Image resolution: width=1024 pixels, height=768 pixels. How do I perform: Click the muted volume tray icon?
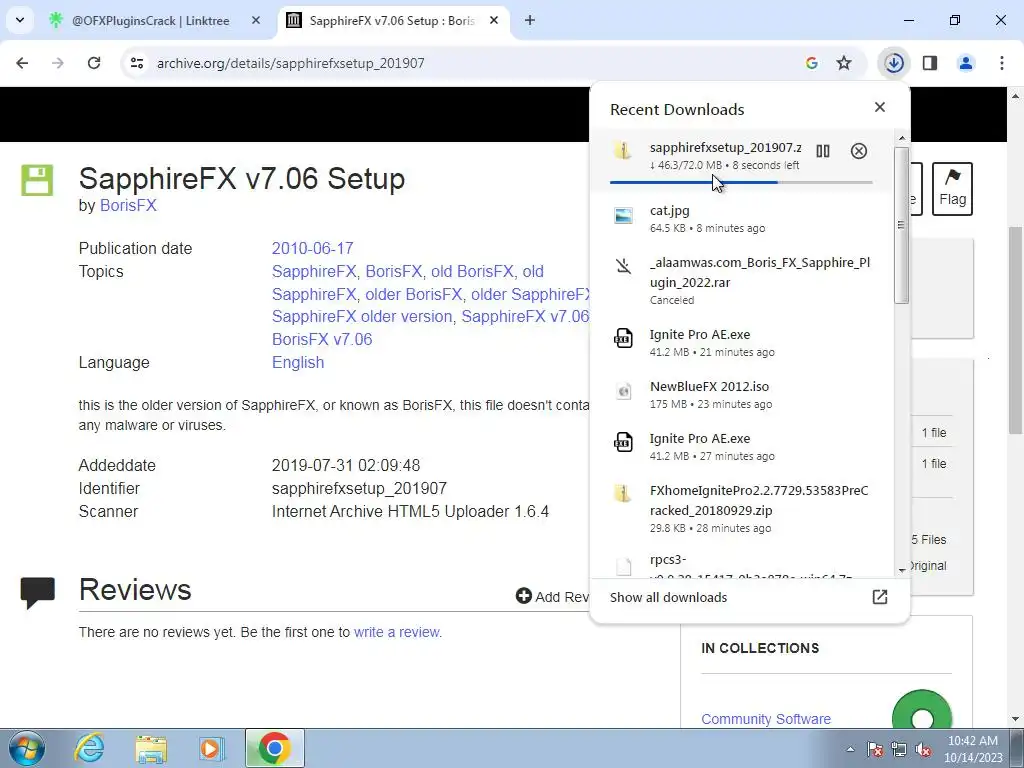(x=923, y=749)
